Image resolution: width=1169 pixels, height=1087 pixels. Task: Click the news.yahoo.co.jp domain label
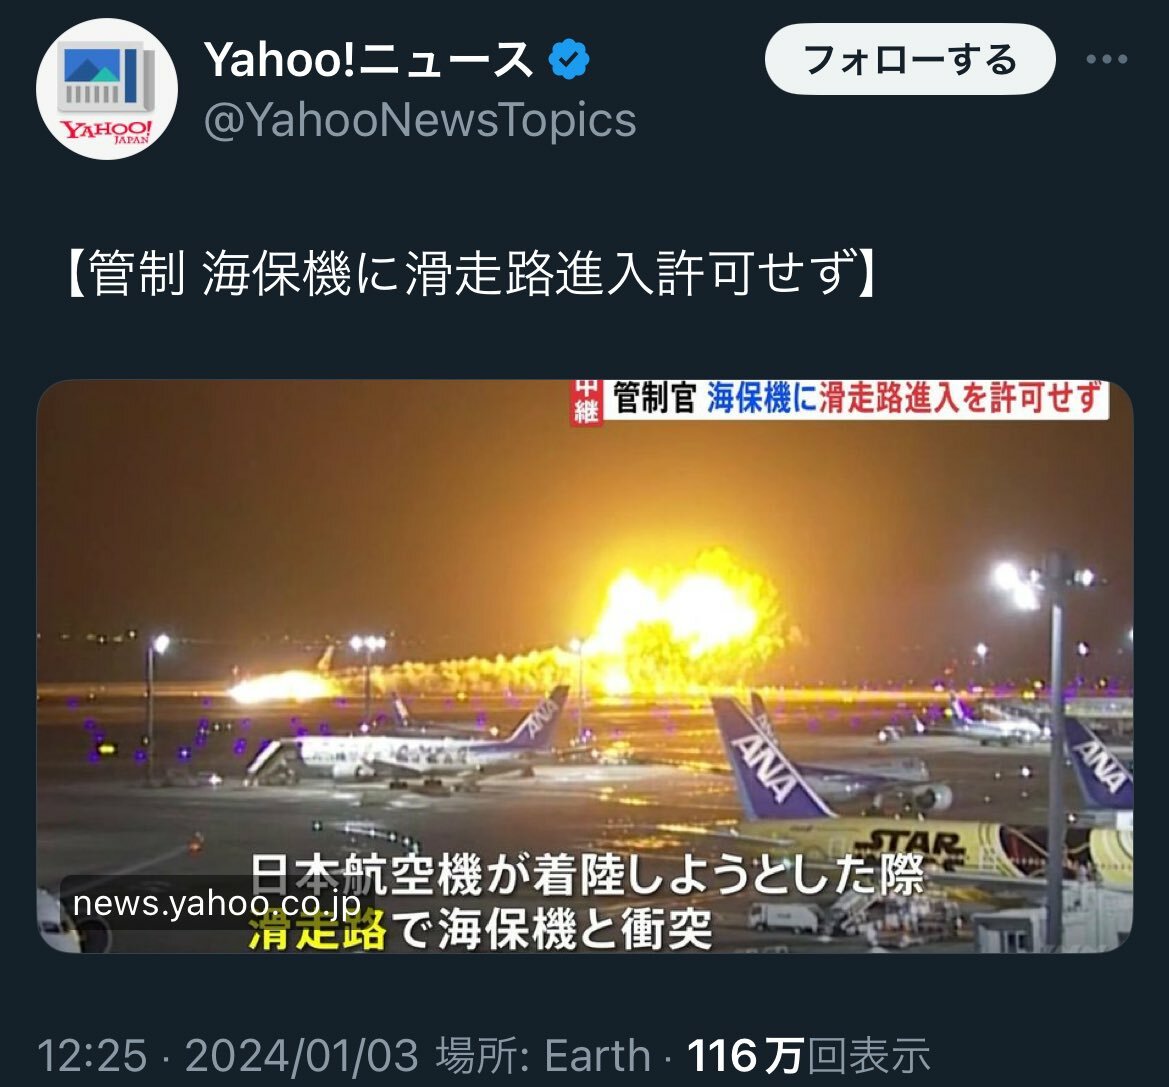click(x=217, y=903)
